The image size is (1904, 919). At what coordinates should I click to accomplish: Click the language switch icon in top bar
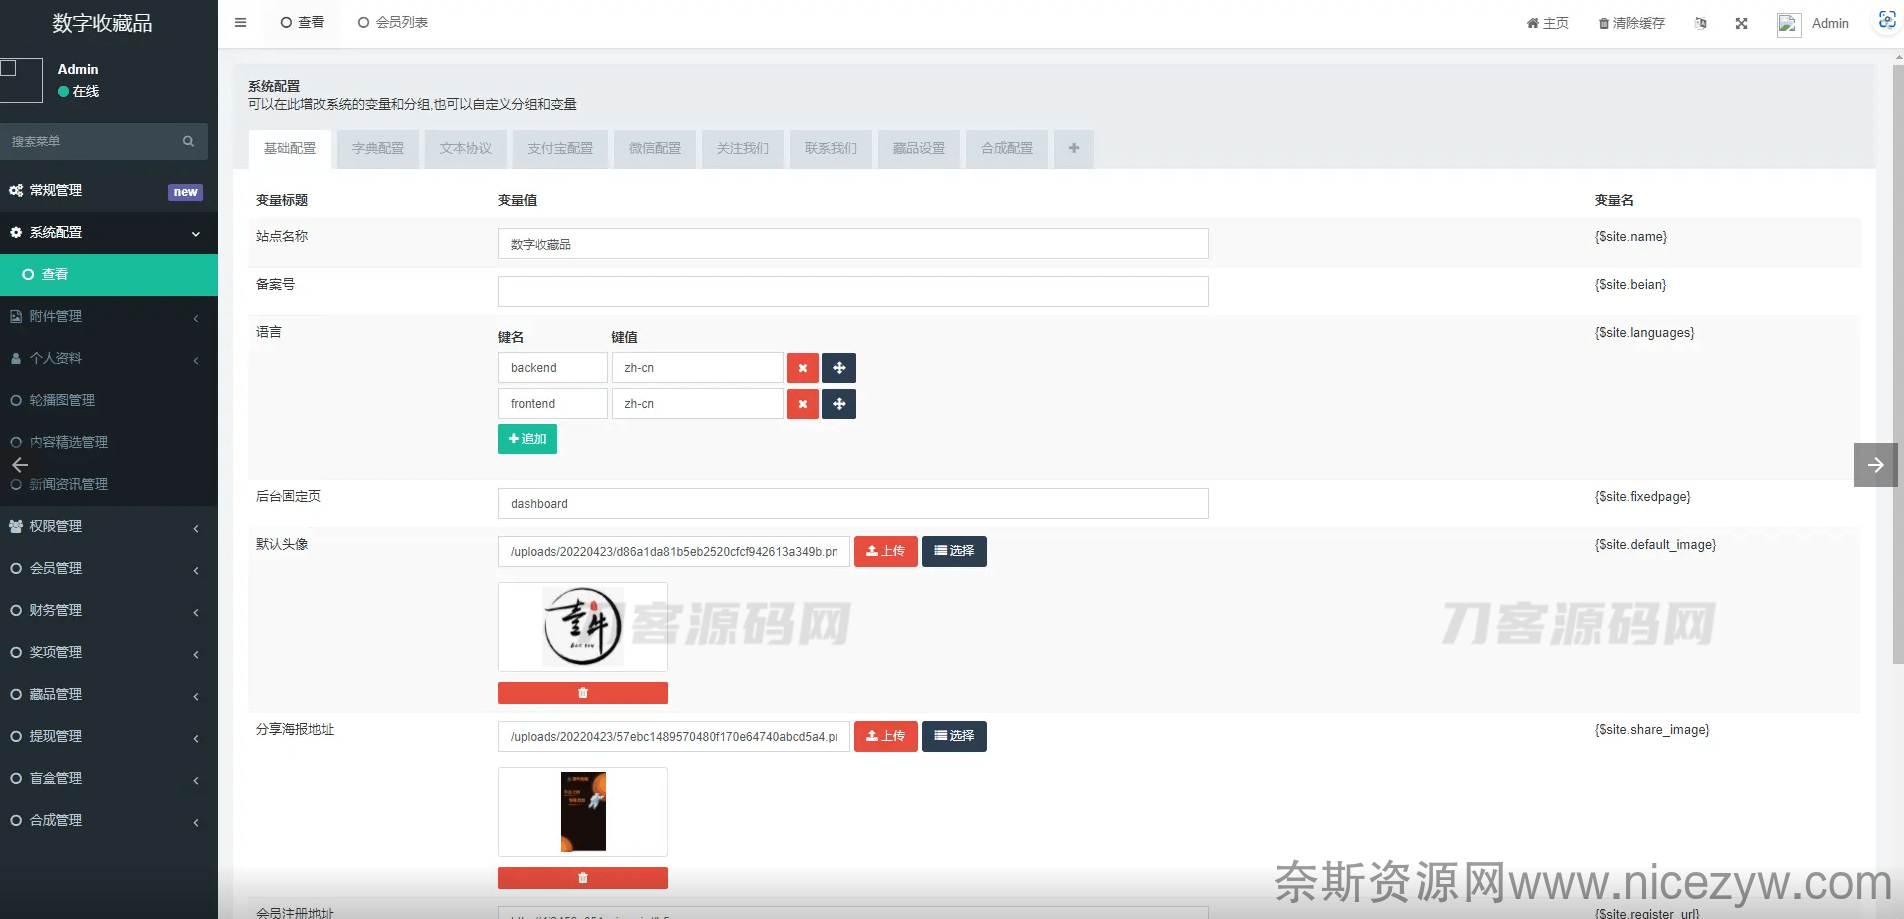point(1700,23)
